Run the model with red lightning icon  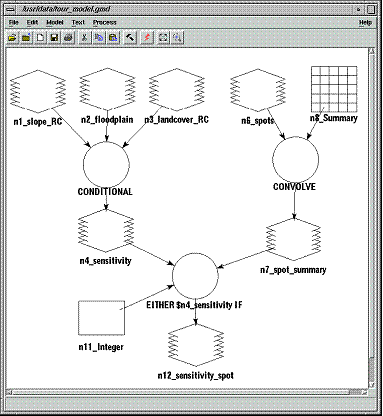147,37
